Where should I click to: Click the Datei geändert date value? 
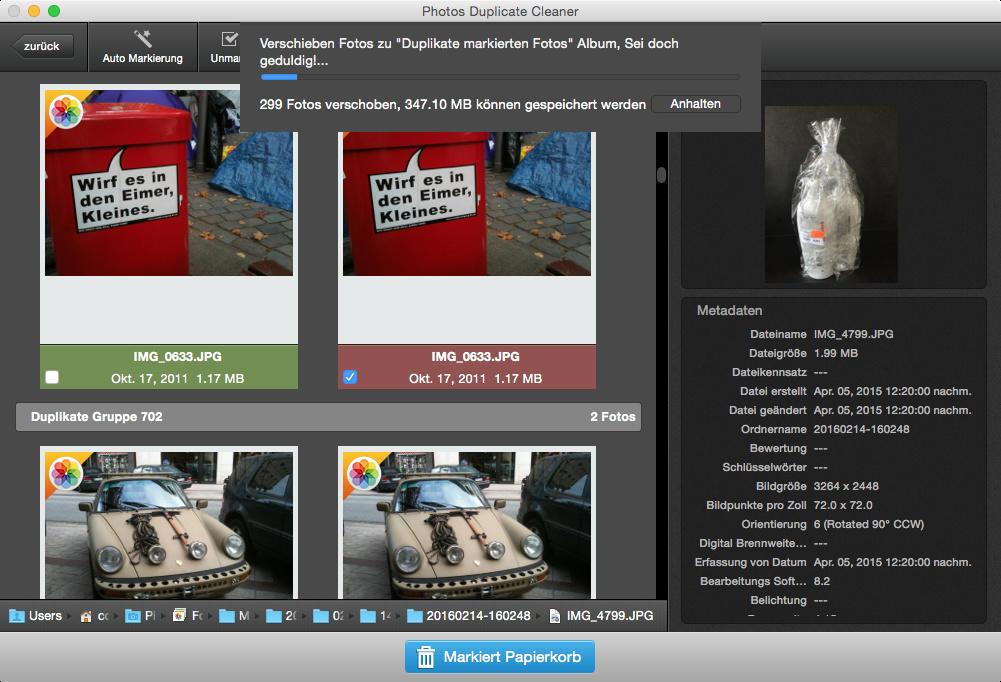click(x=892, y=410)
